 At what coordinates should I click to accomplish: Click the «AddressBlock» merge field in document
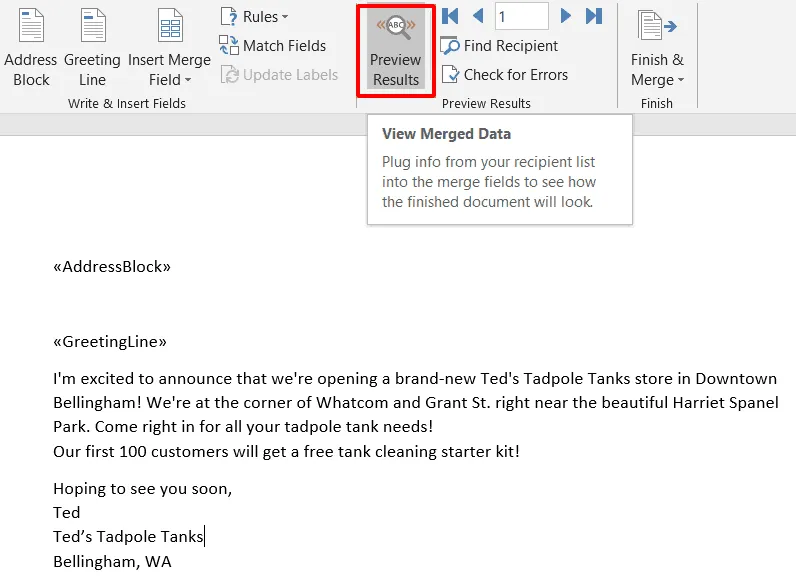point(112,267)
